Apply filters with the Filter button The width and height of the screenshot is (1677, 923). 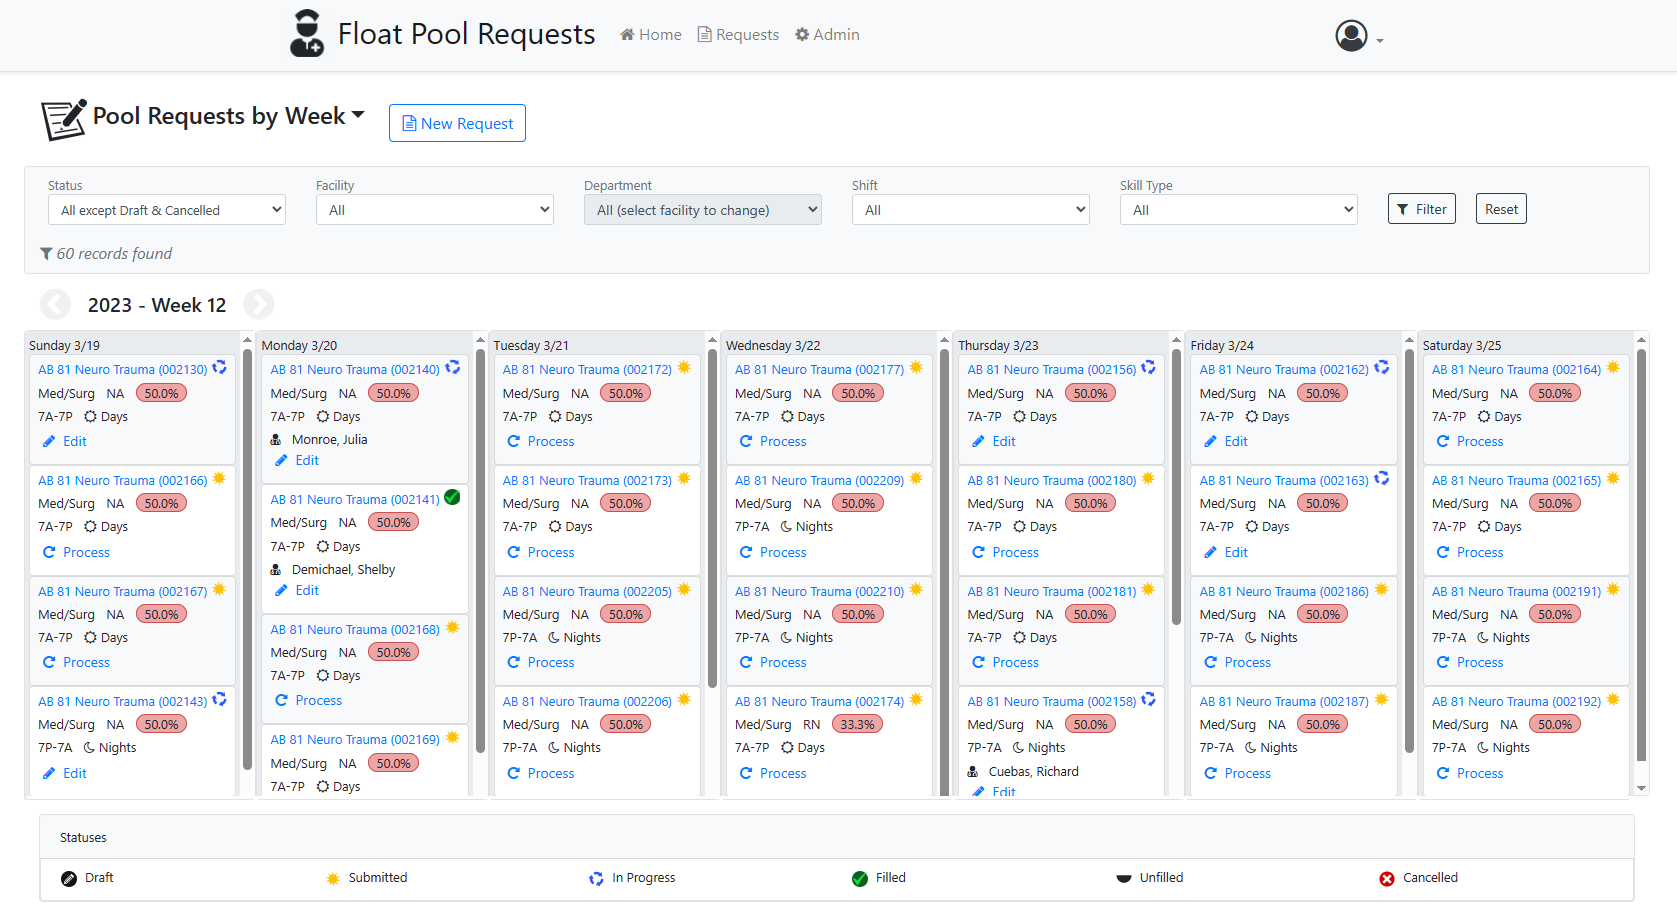click(1421, 209)
